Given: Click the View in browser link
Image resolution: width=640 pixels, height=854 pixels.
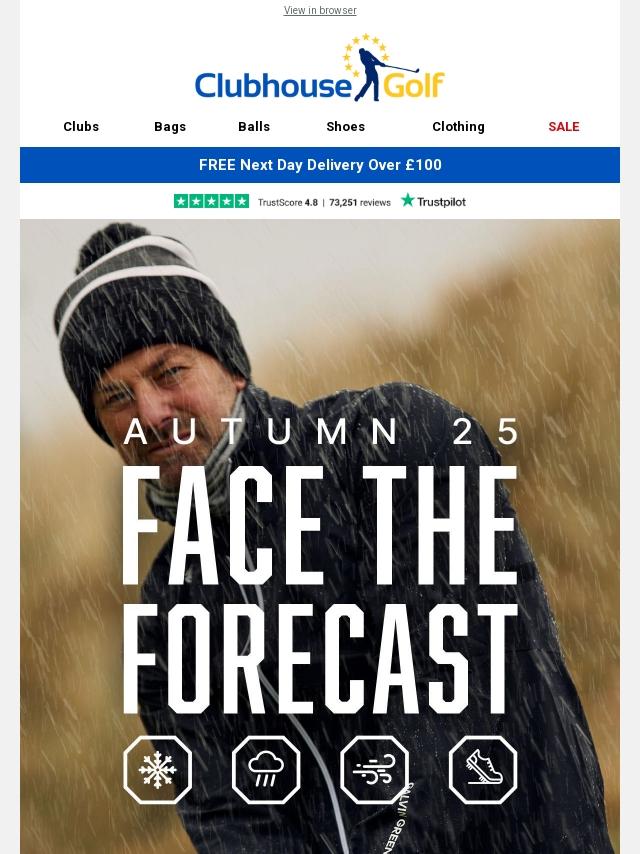Looking at the screenshot, I should click(320, 10).
